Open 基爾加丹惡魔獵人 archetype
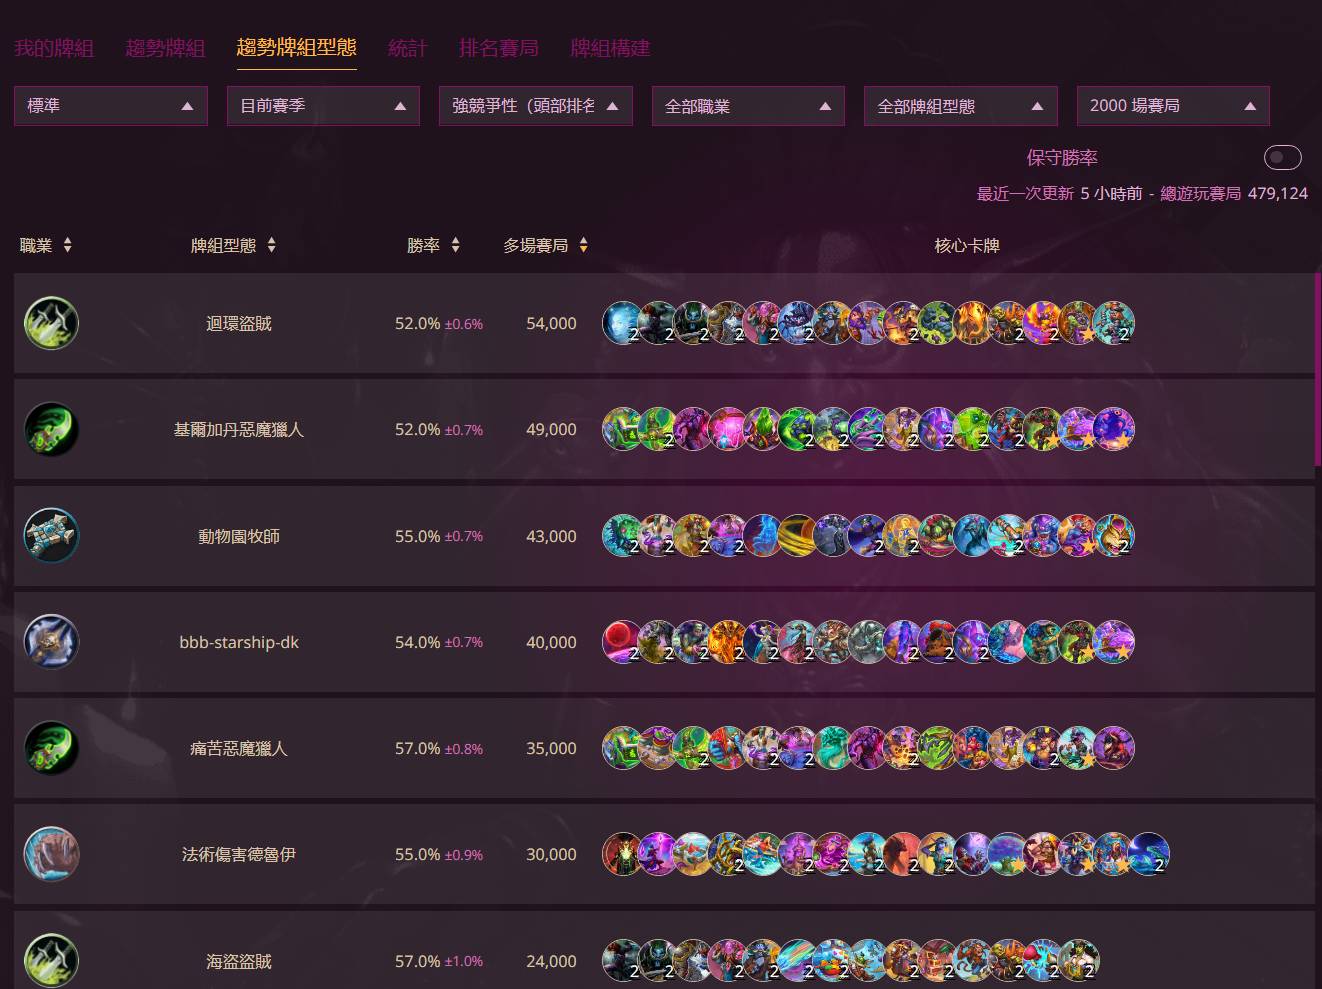Viewport: 1322px width, 989px height. click(239, 429)
